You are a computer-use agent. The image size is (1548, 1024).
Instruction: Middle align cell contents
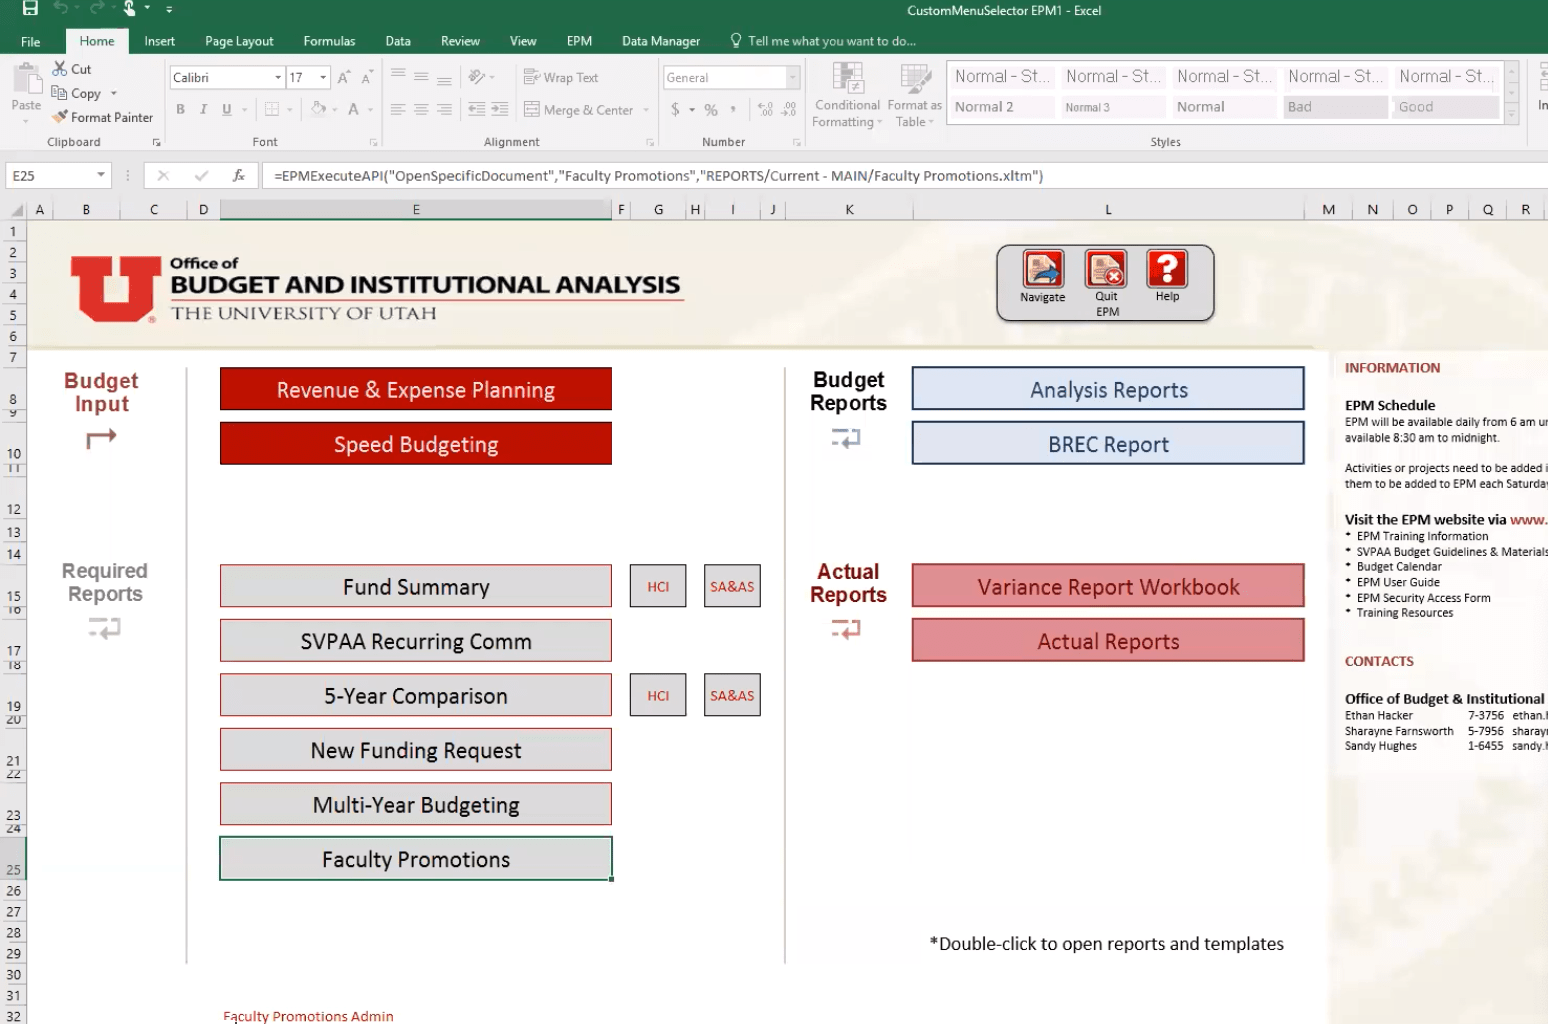tap(421, 76)
